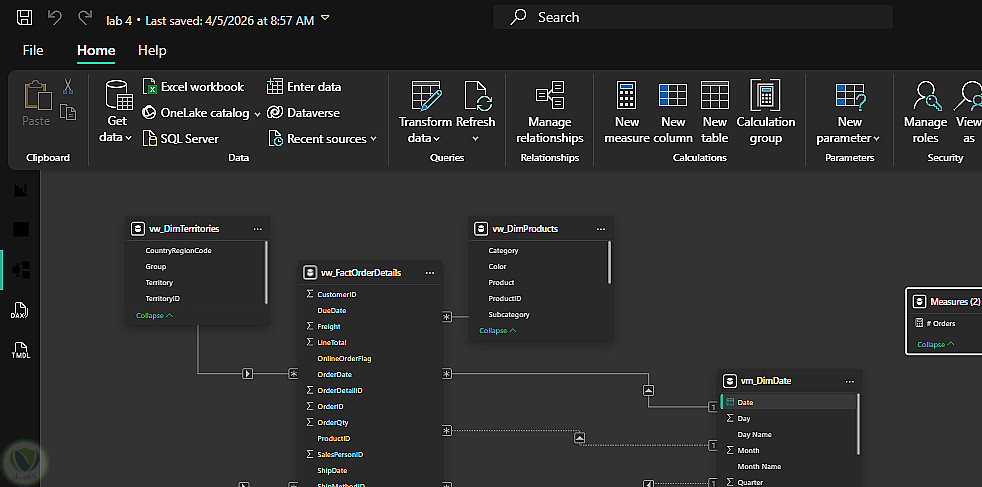Open DAX query view in sidebar
This screenshot has width=982, height=487.
click(20, 312)
